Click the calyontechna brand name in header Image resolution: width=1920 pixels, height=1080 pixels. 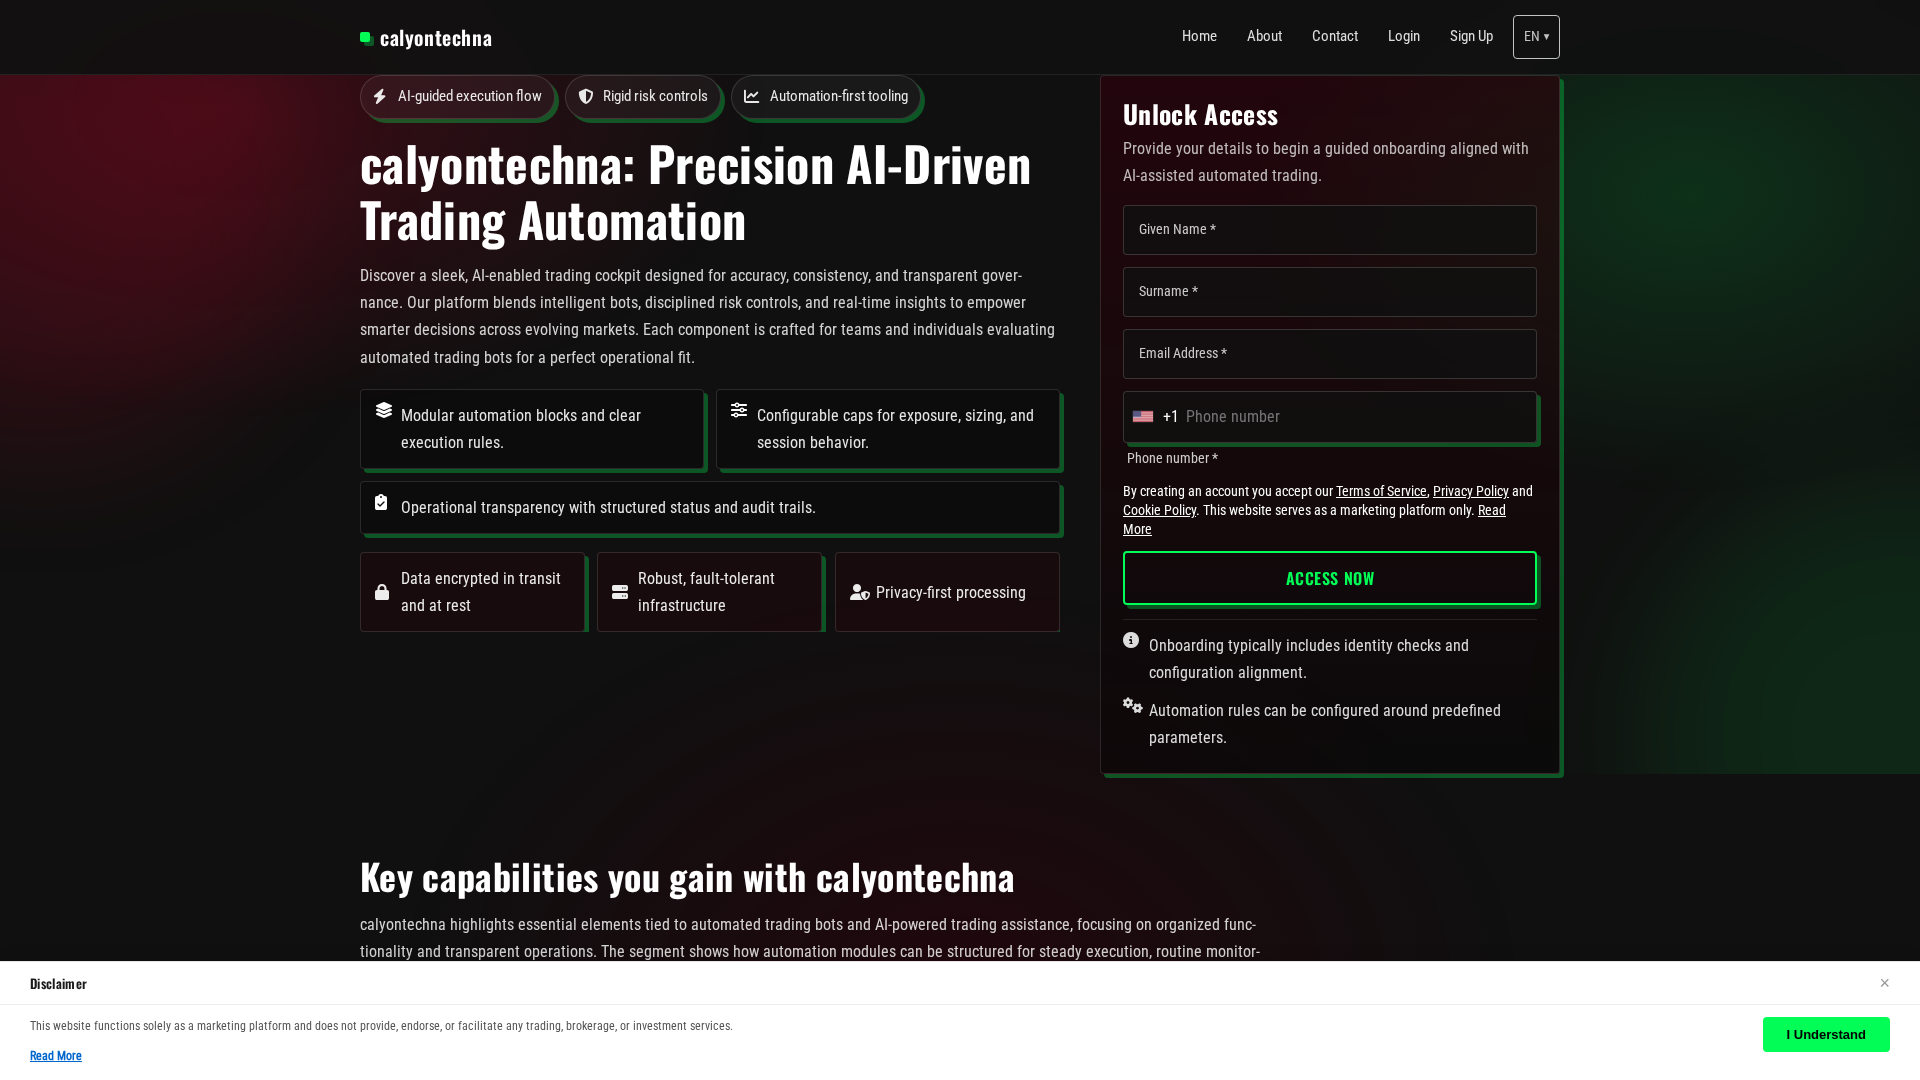pos(436,38)
